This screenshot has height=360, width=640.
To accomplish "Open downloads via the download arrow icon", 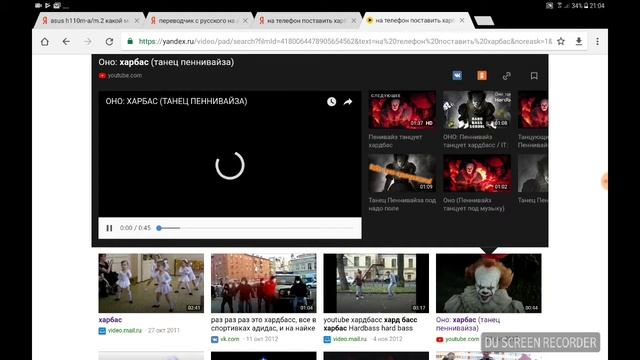I will point(579,41).
